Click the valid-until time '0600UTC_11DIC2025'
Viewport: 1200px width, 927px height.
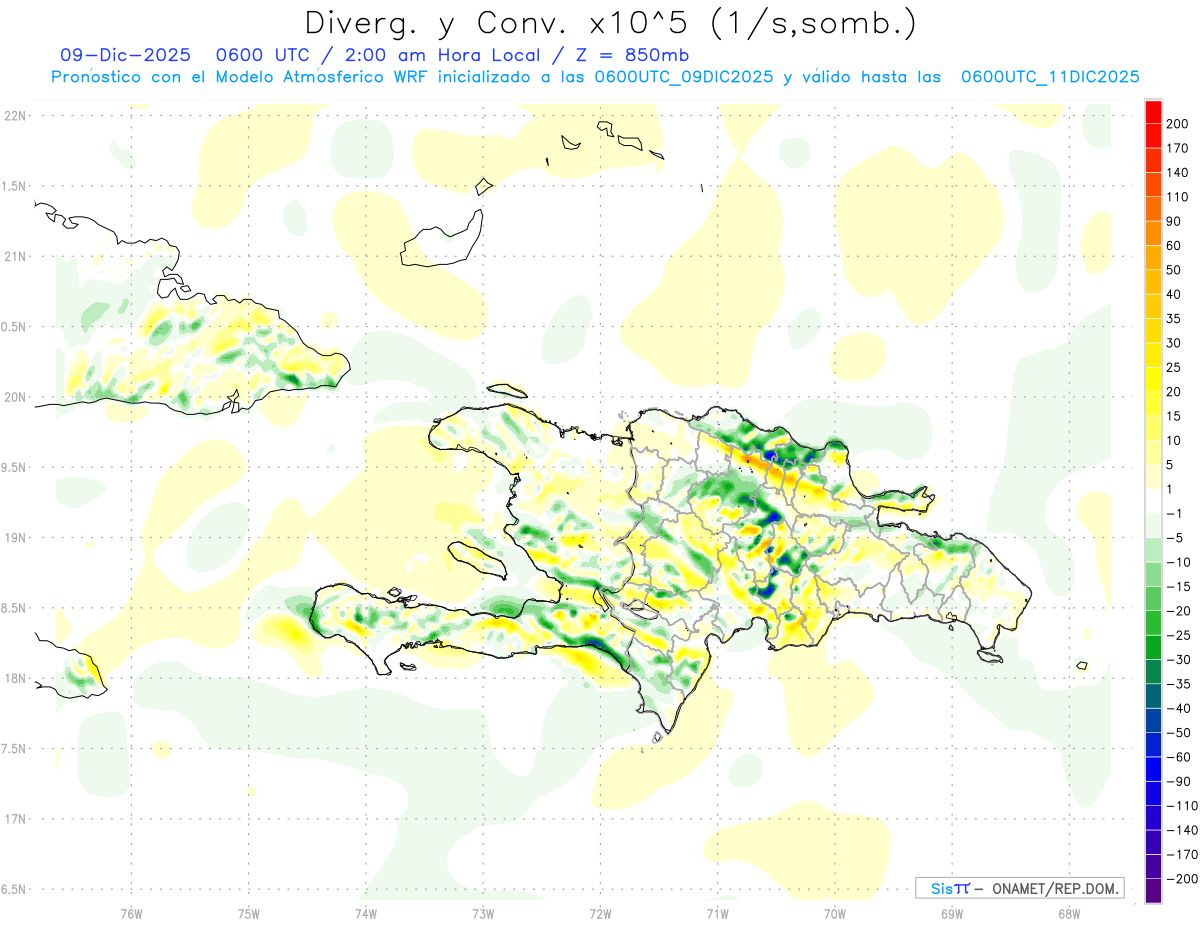point(1050,77)
